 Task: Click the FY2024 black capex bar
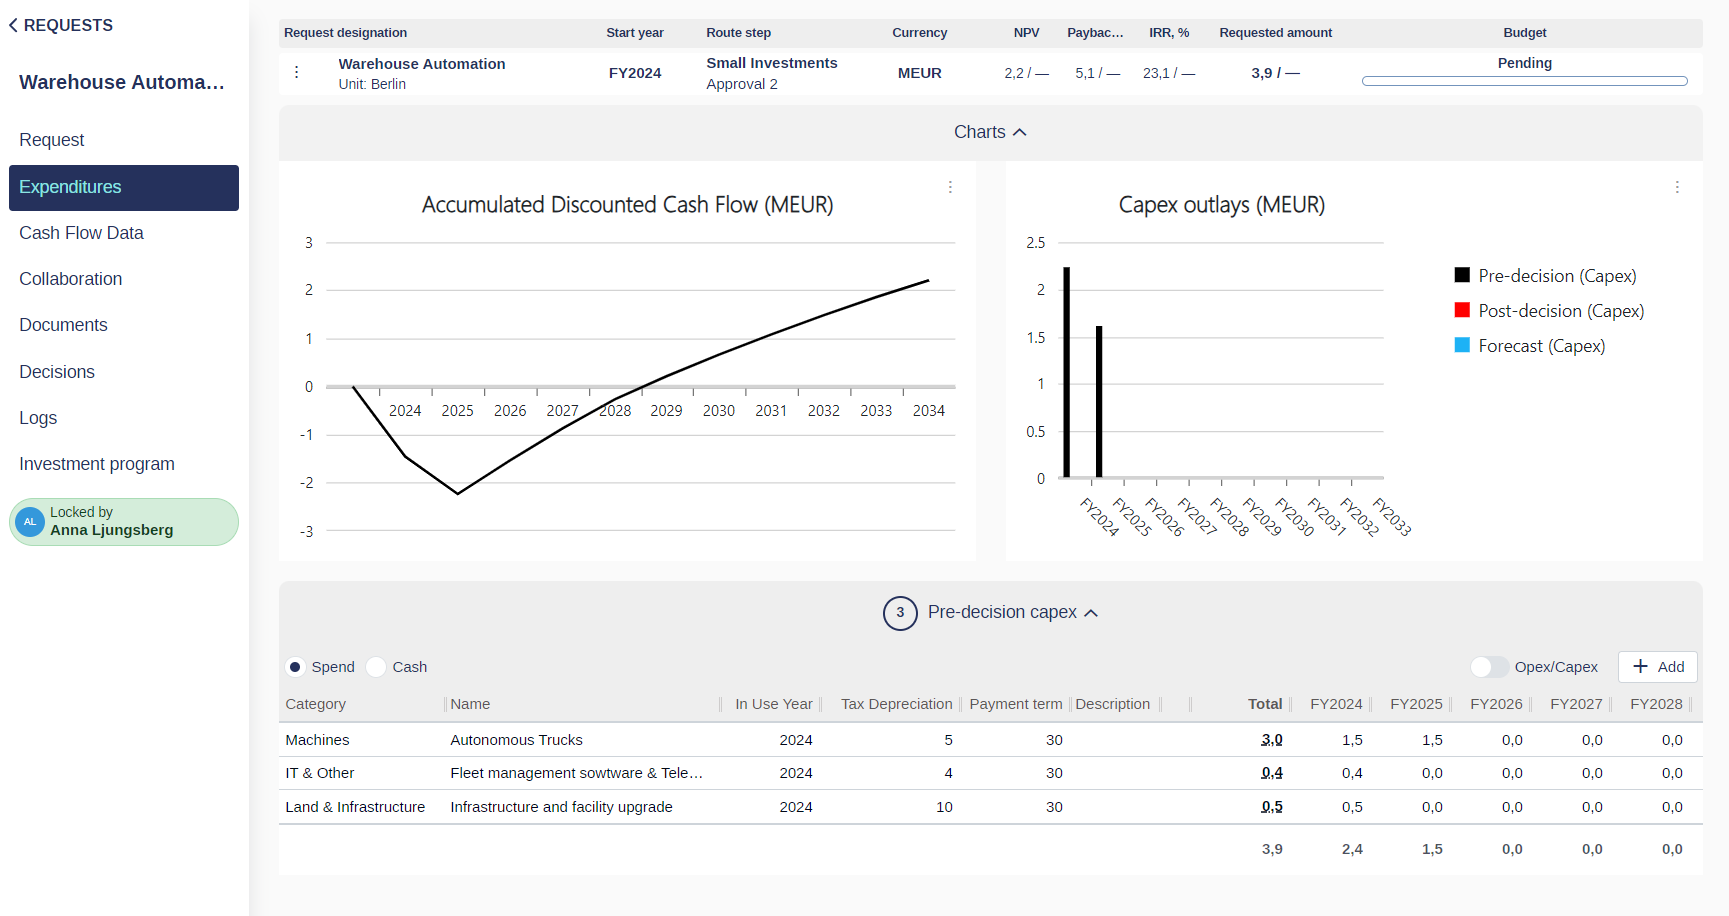pyautogui.click(x=1067, y=372)
